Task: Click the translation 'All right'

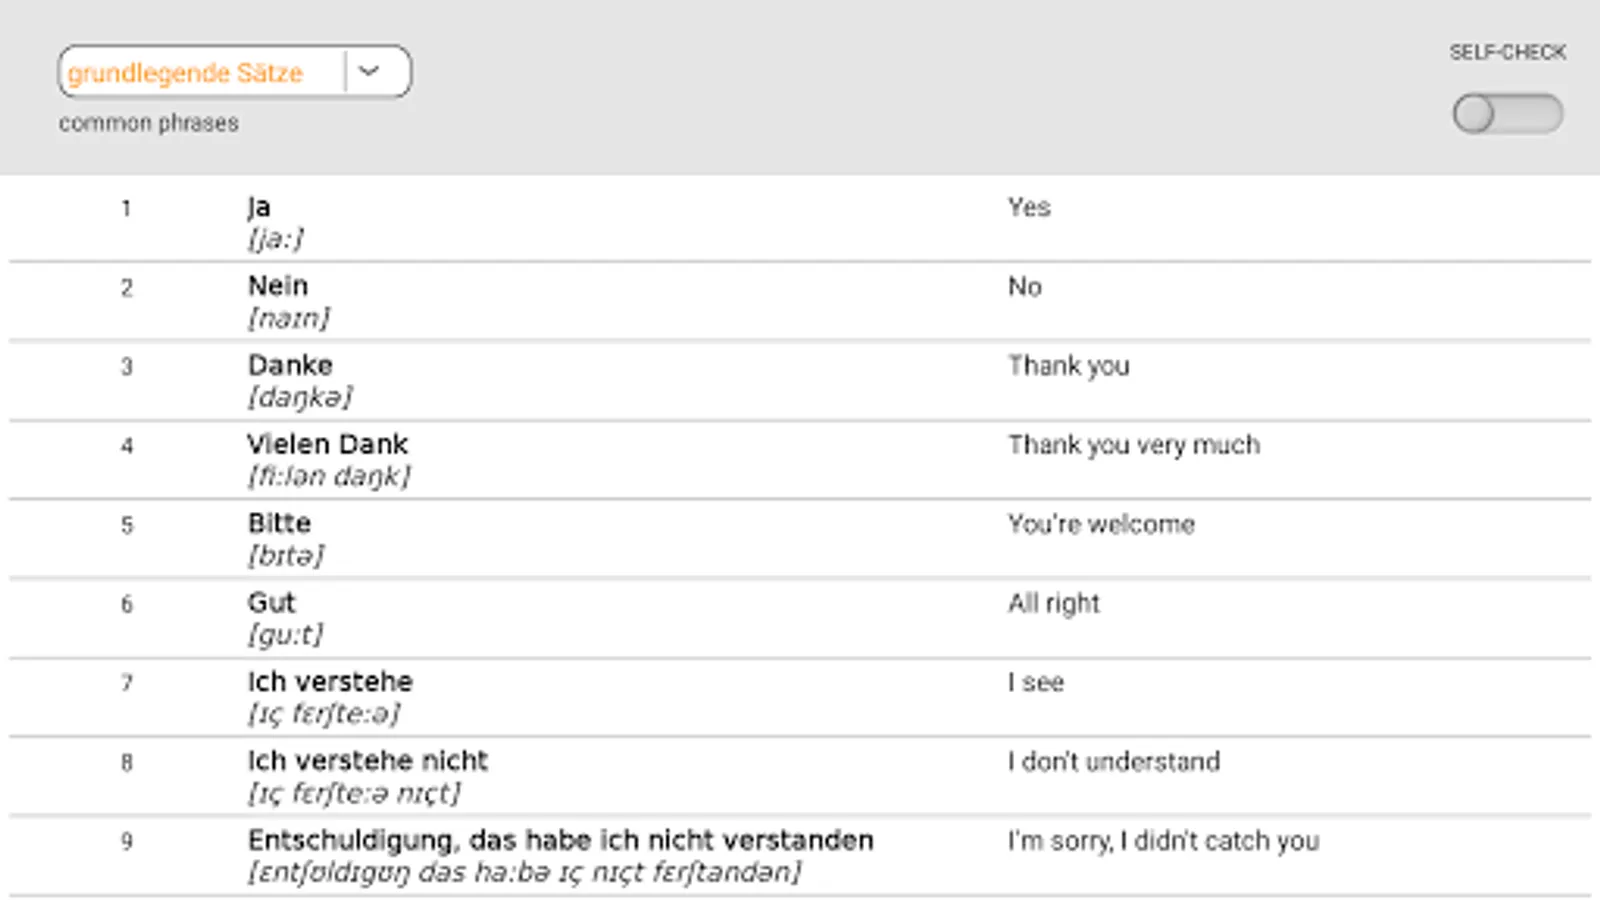Action: (1053, 603)
